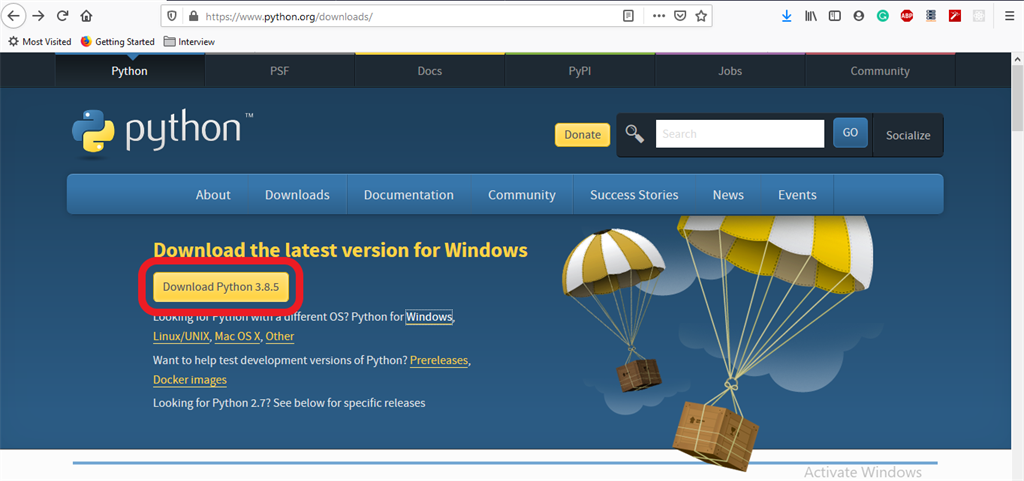Open Getting Started bookmark
Image resolution: width=1024 pixels, height=481 pixels.
pyautogui.click(x=118, y=41)
